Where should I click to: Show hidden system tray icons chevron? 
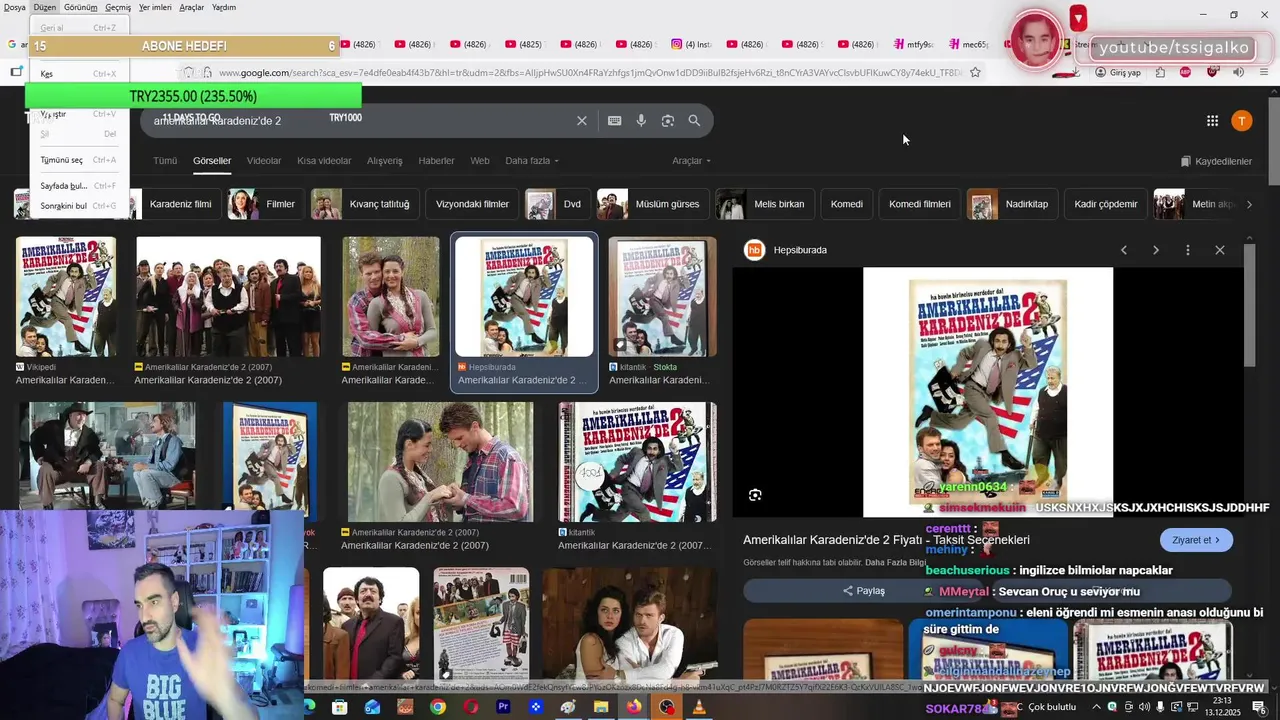(x=1097, y=707)
